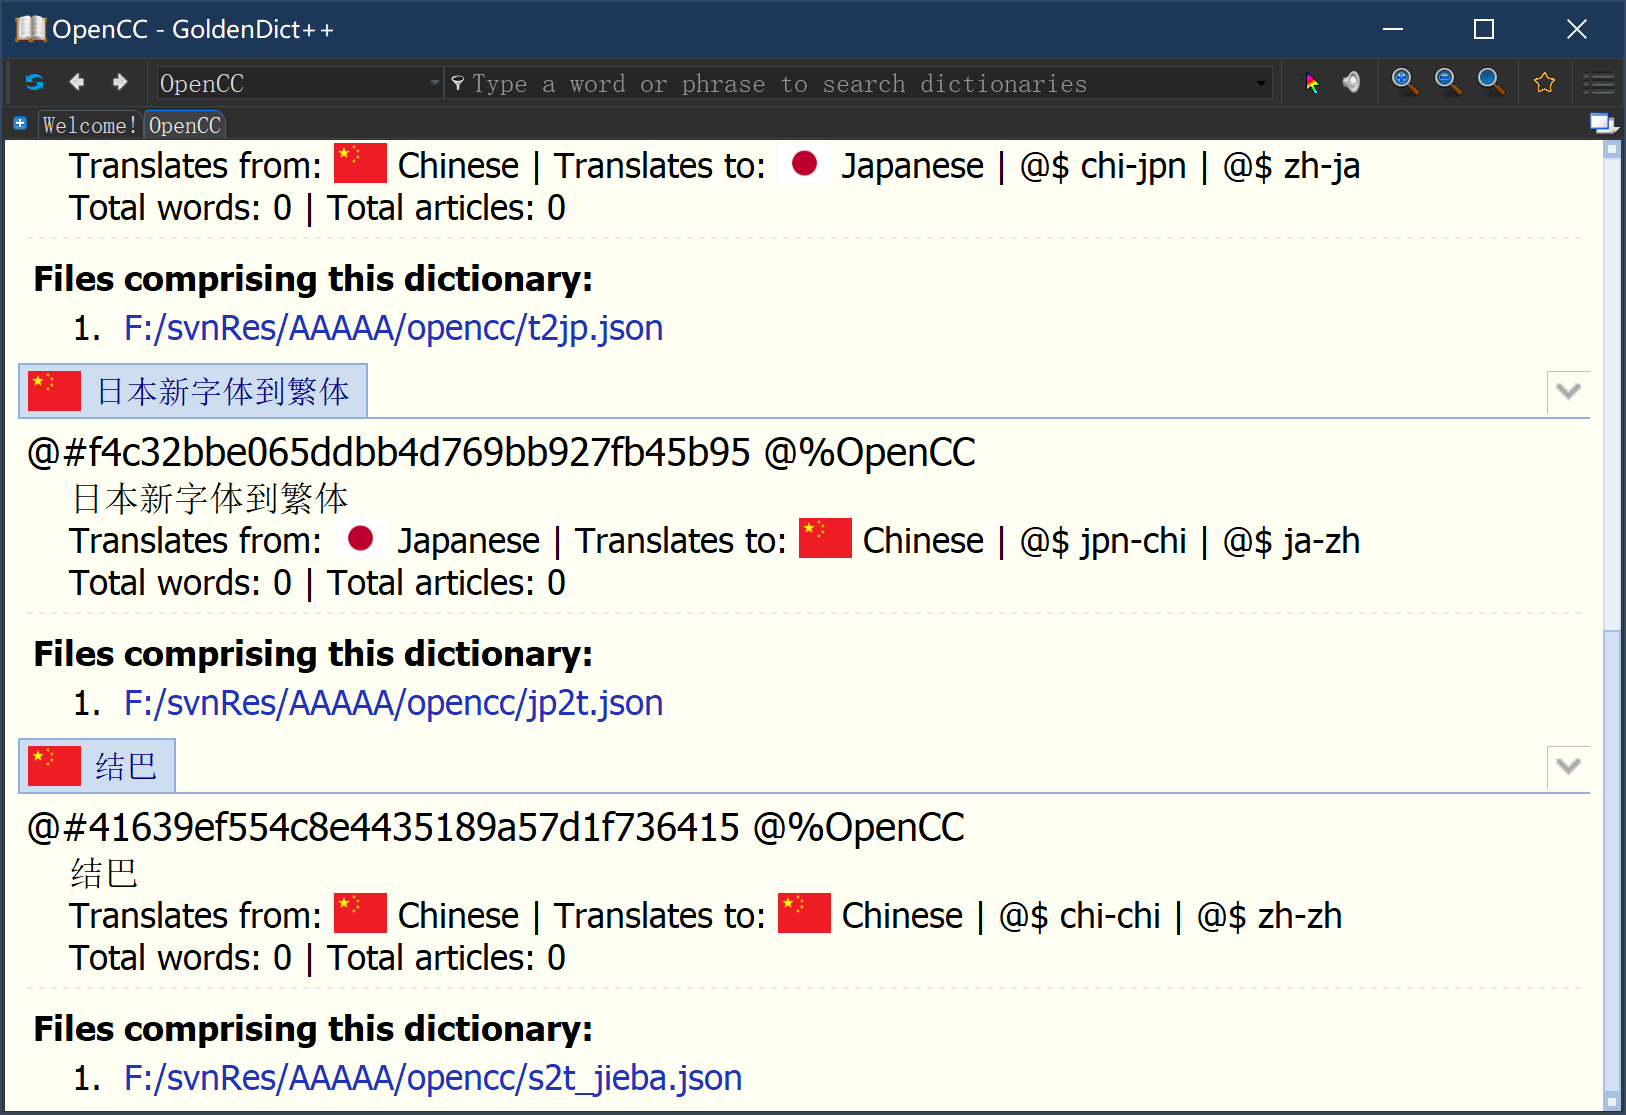Open the jp2t.json file link
This screenshot has height=1115, width=1626.
click(x=393, y=703)
